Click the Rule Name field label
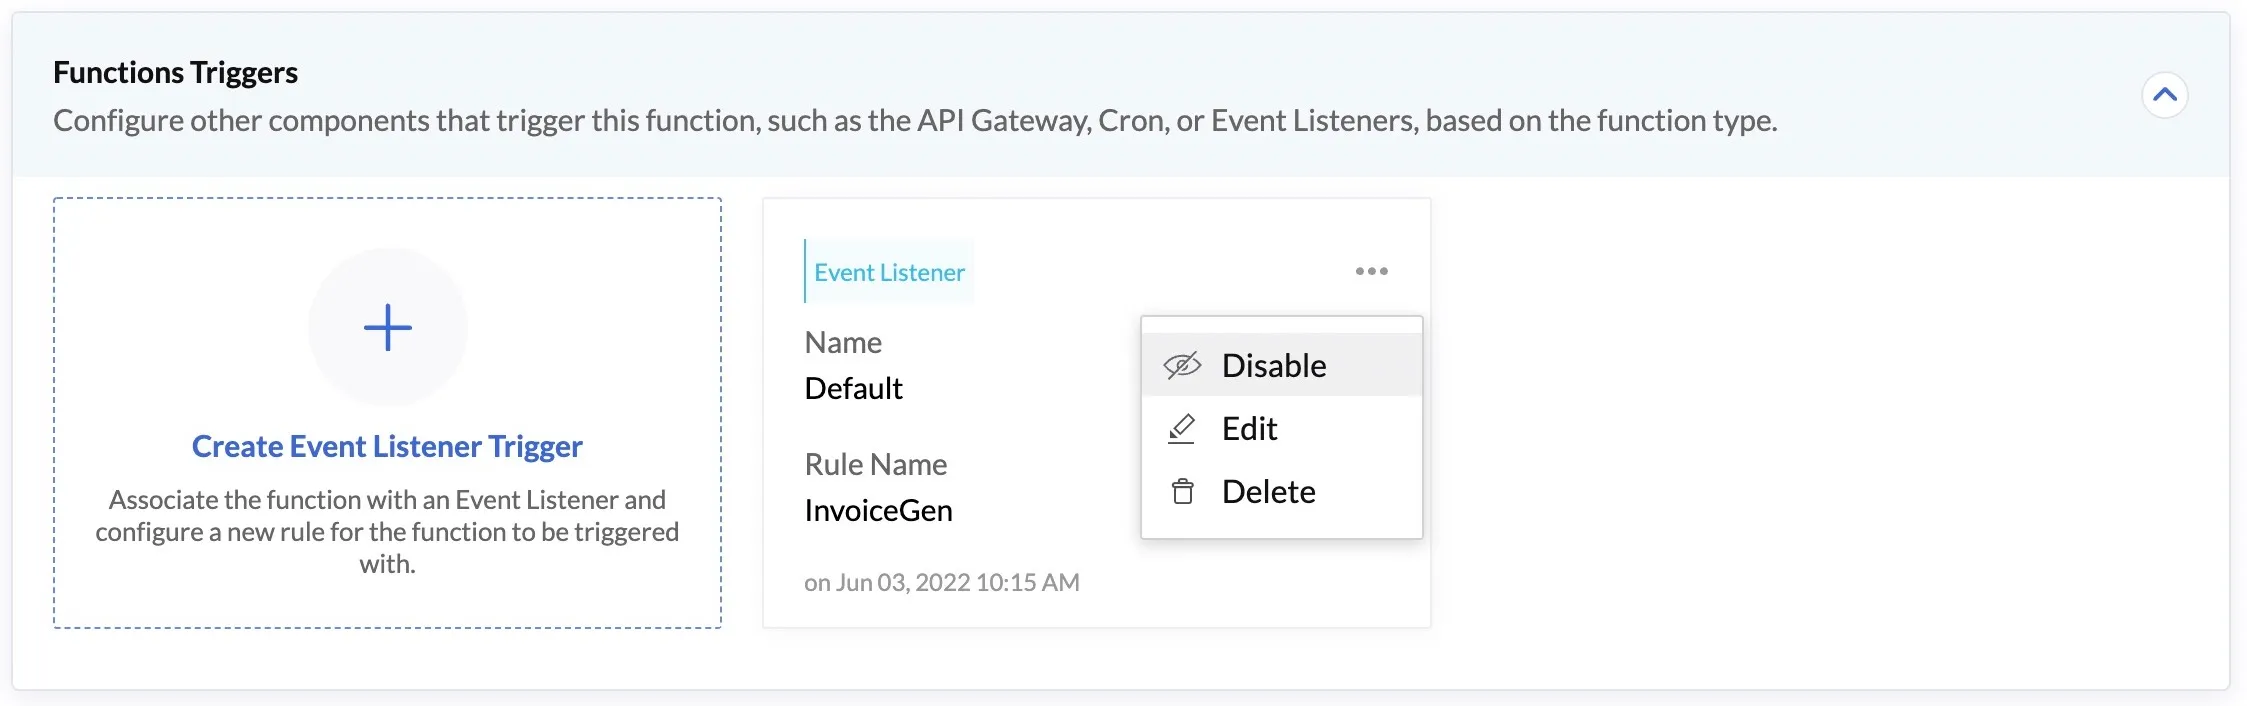2247x706 pixels. tap(875, 464)
